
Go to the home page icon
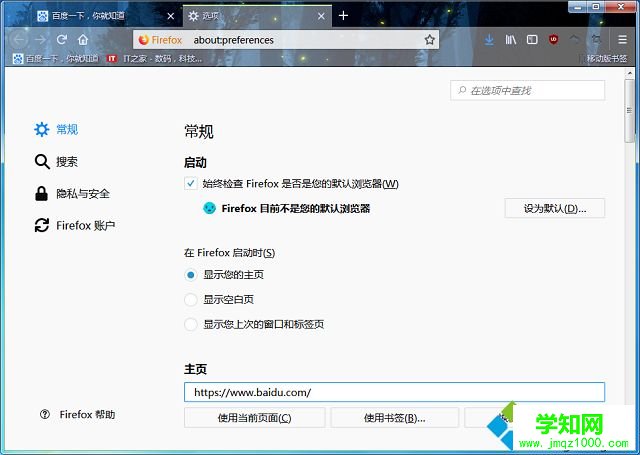(83, 40)
